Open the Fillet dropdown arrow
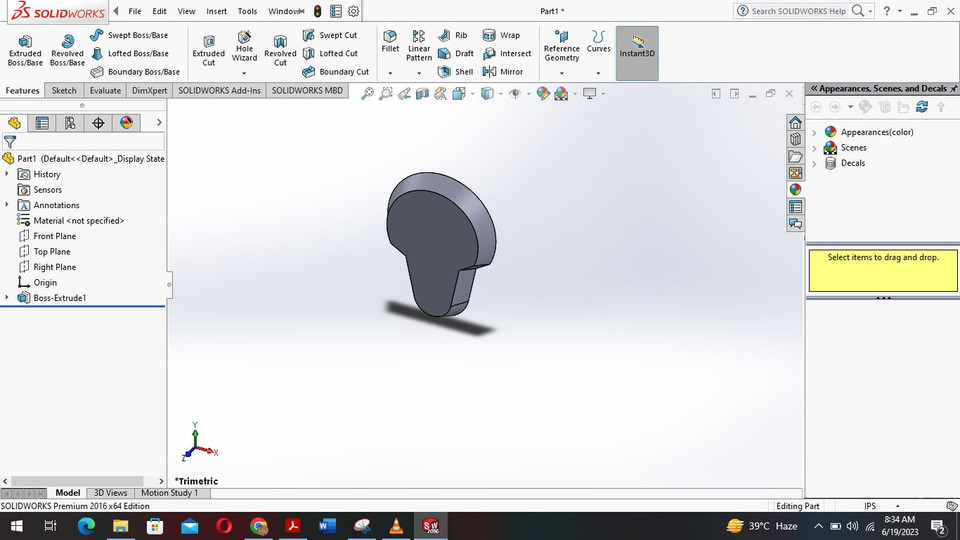The width and height of the screenshot is (960, 540). point(390,73)
